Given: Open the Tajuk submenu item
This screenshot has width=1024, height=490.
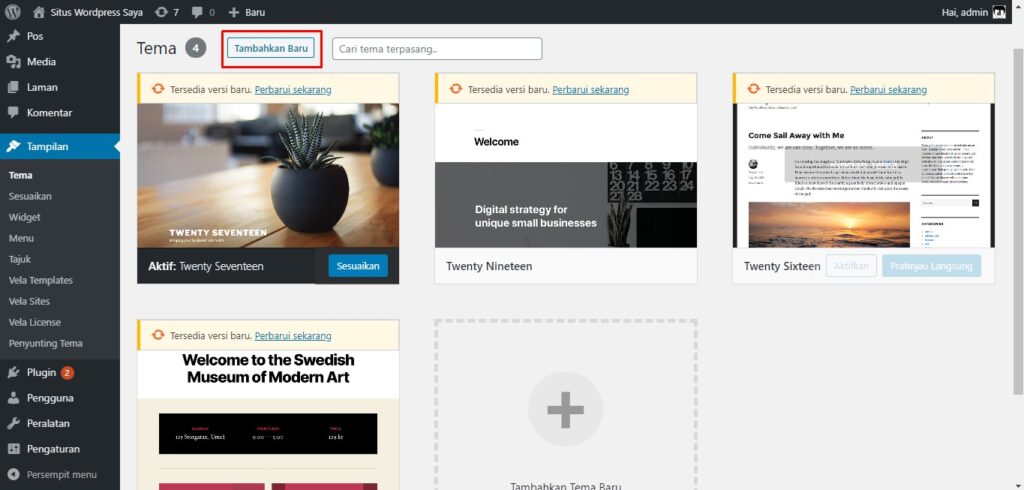Looking at the screenshot, I should (x=20, y=259).
